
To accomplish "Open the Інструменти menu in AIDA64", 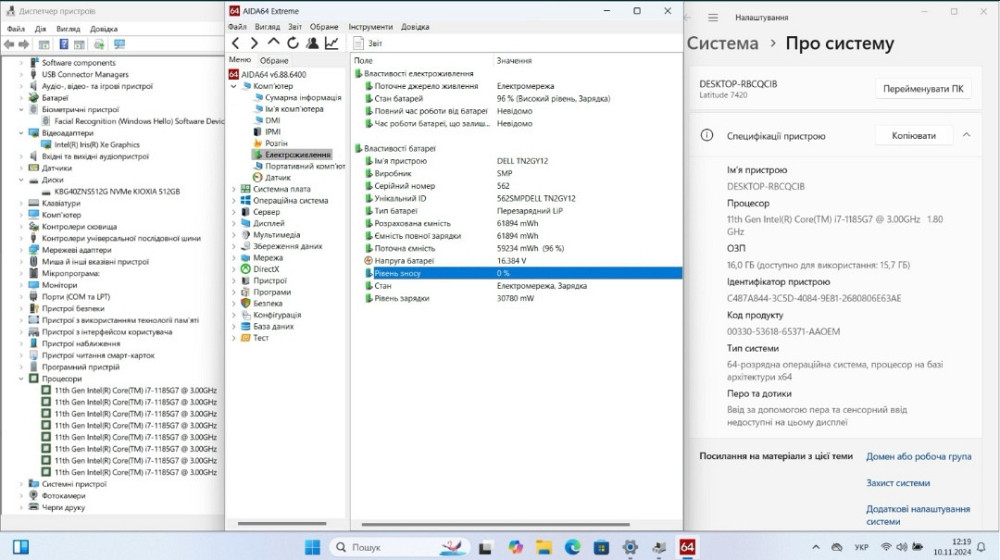I will (370, 27).
